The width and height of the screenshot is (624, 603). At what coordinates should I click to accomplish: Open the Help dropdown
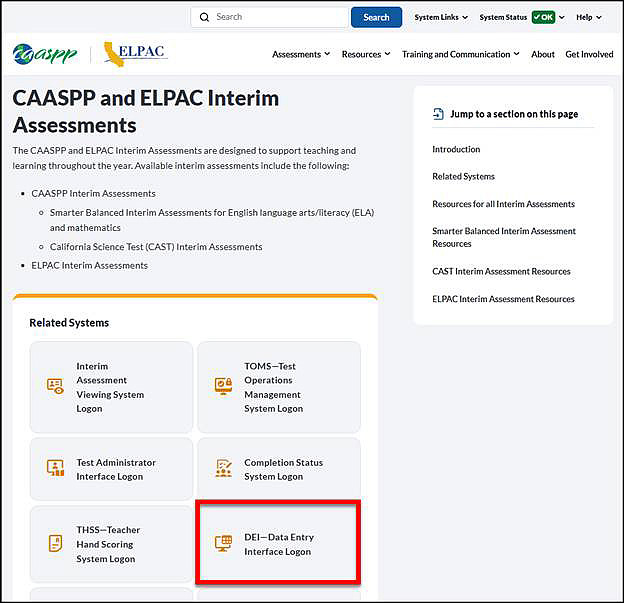coord(589,17)
